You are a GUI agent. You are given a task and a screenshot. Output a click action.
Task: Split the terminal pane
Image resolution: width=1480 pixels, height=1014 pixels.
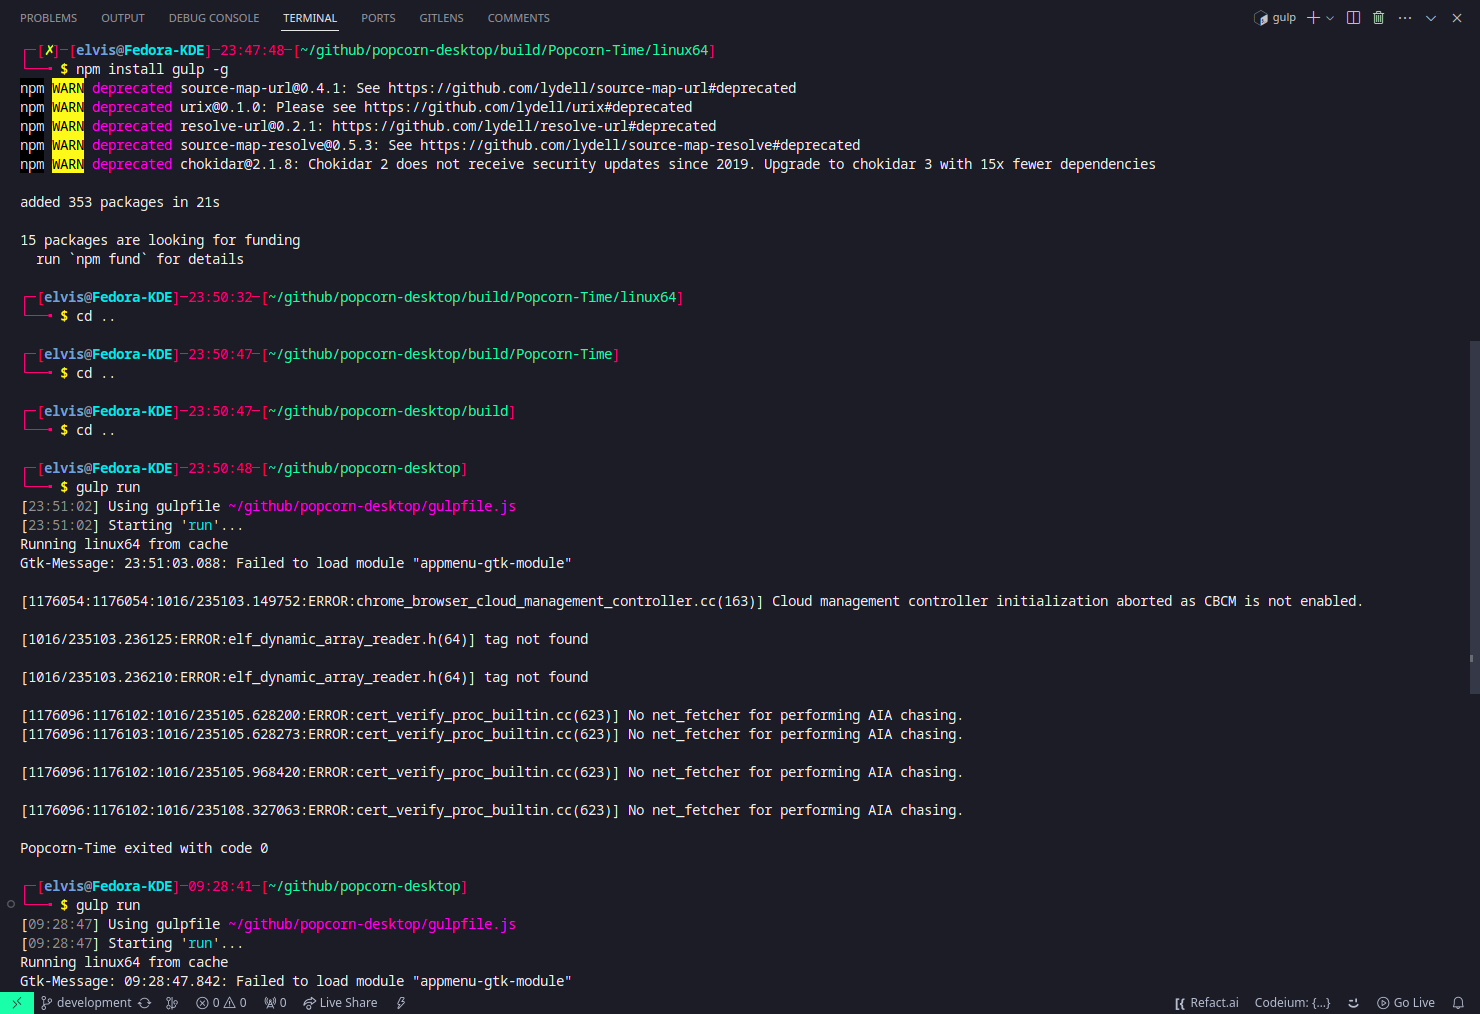1352,17
